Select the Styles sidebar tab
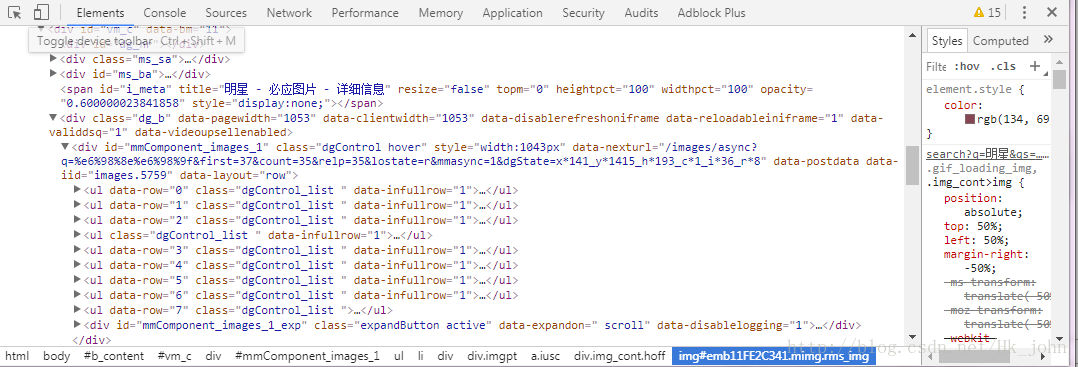The height and width of the screenshot is (367, 1078). pos(947,41)
